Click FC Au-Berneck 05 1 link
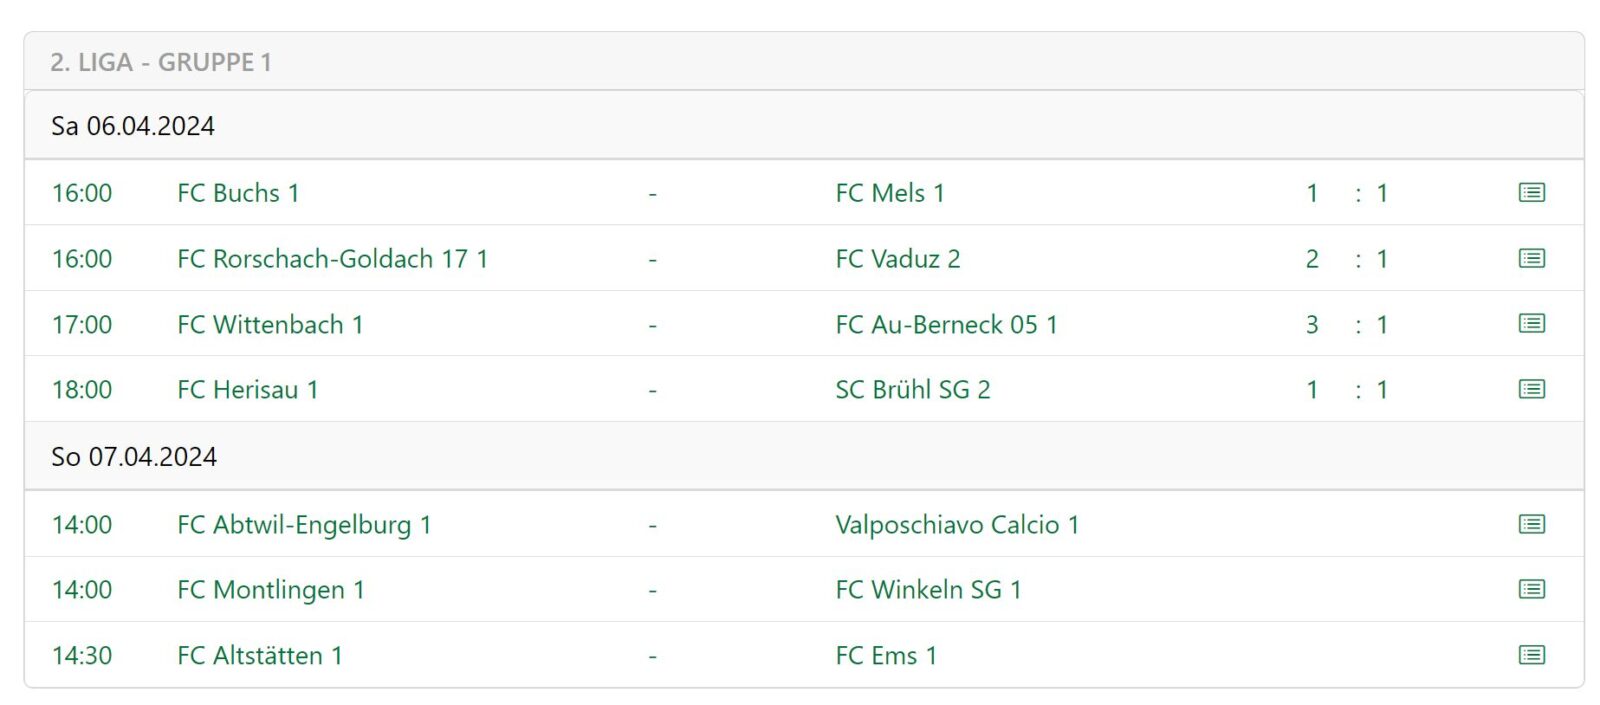Viewport: 1600px width, 705px height. pos(946,325)
